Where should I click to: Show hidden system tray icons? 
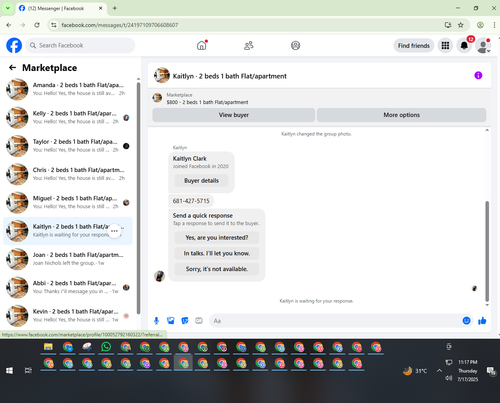click(439, 371)
